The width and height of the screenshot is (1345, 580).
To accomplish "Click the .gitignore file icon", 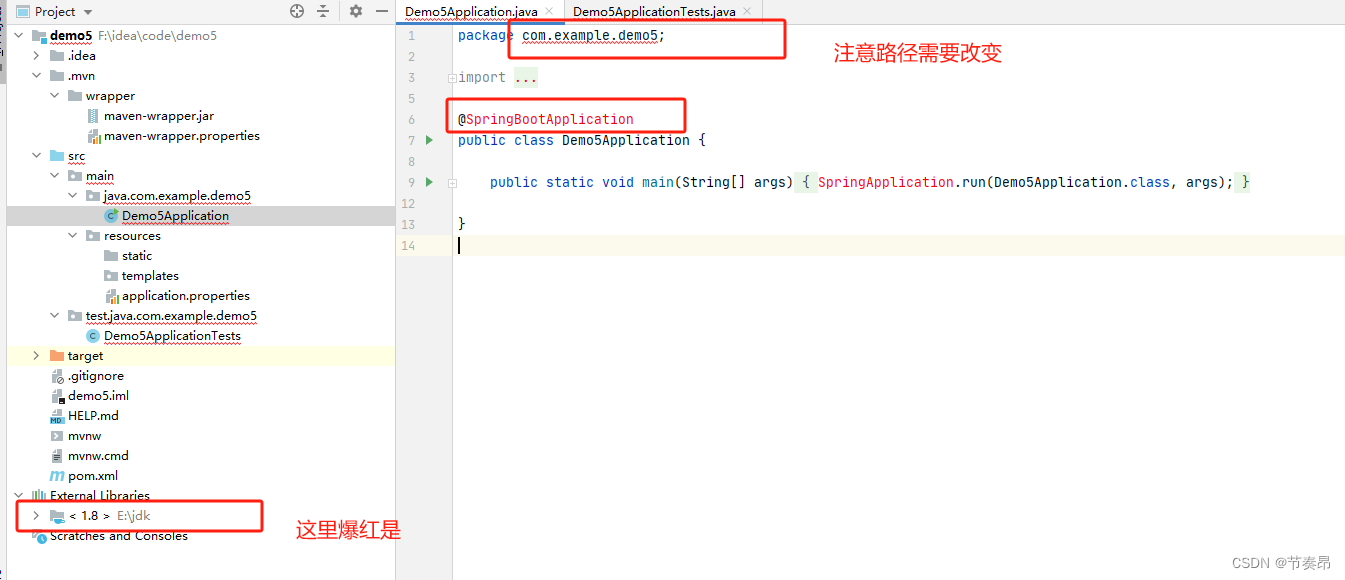I will pyautogui.click(x=57, y=376).
